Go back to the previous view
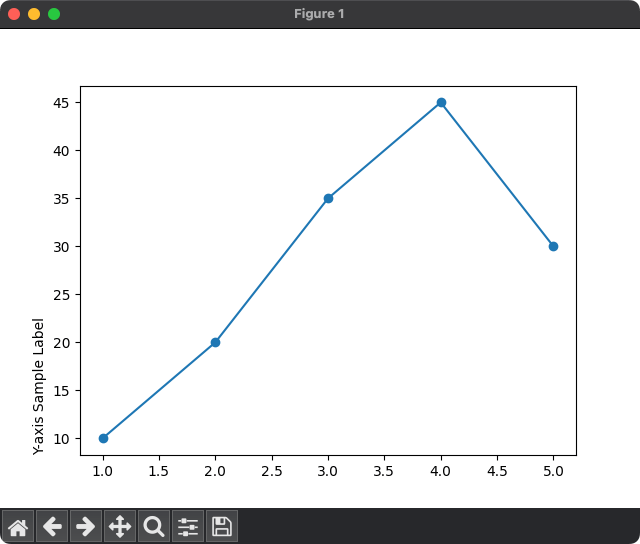640x544 pixels. (52, 526)
